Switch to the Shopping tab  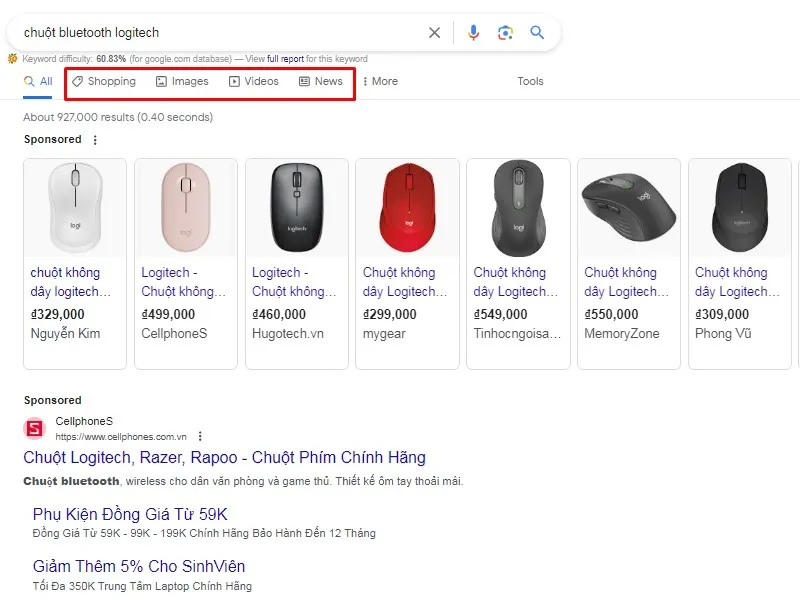pos(104,81)
